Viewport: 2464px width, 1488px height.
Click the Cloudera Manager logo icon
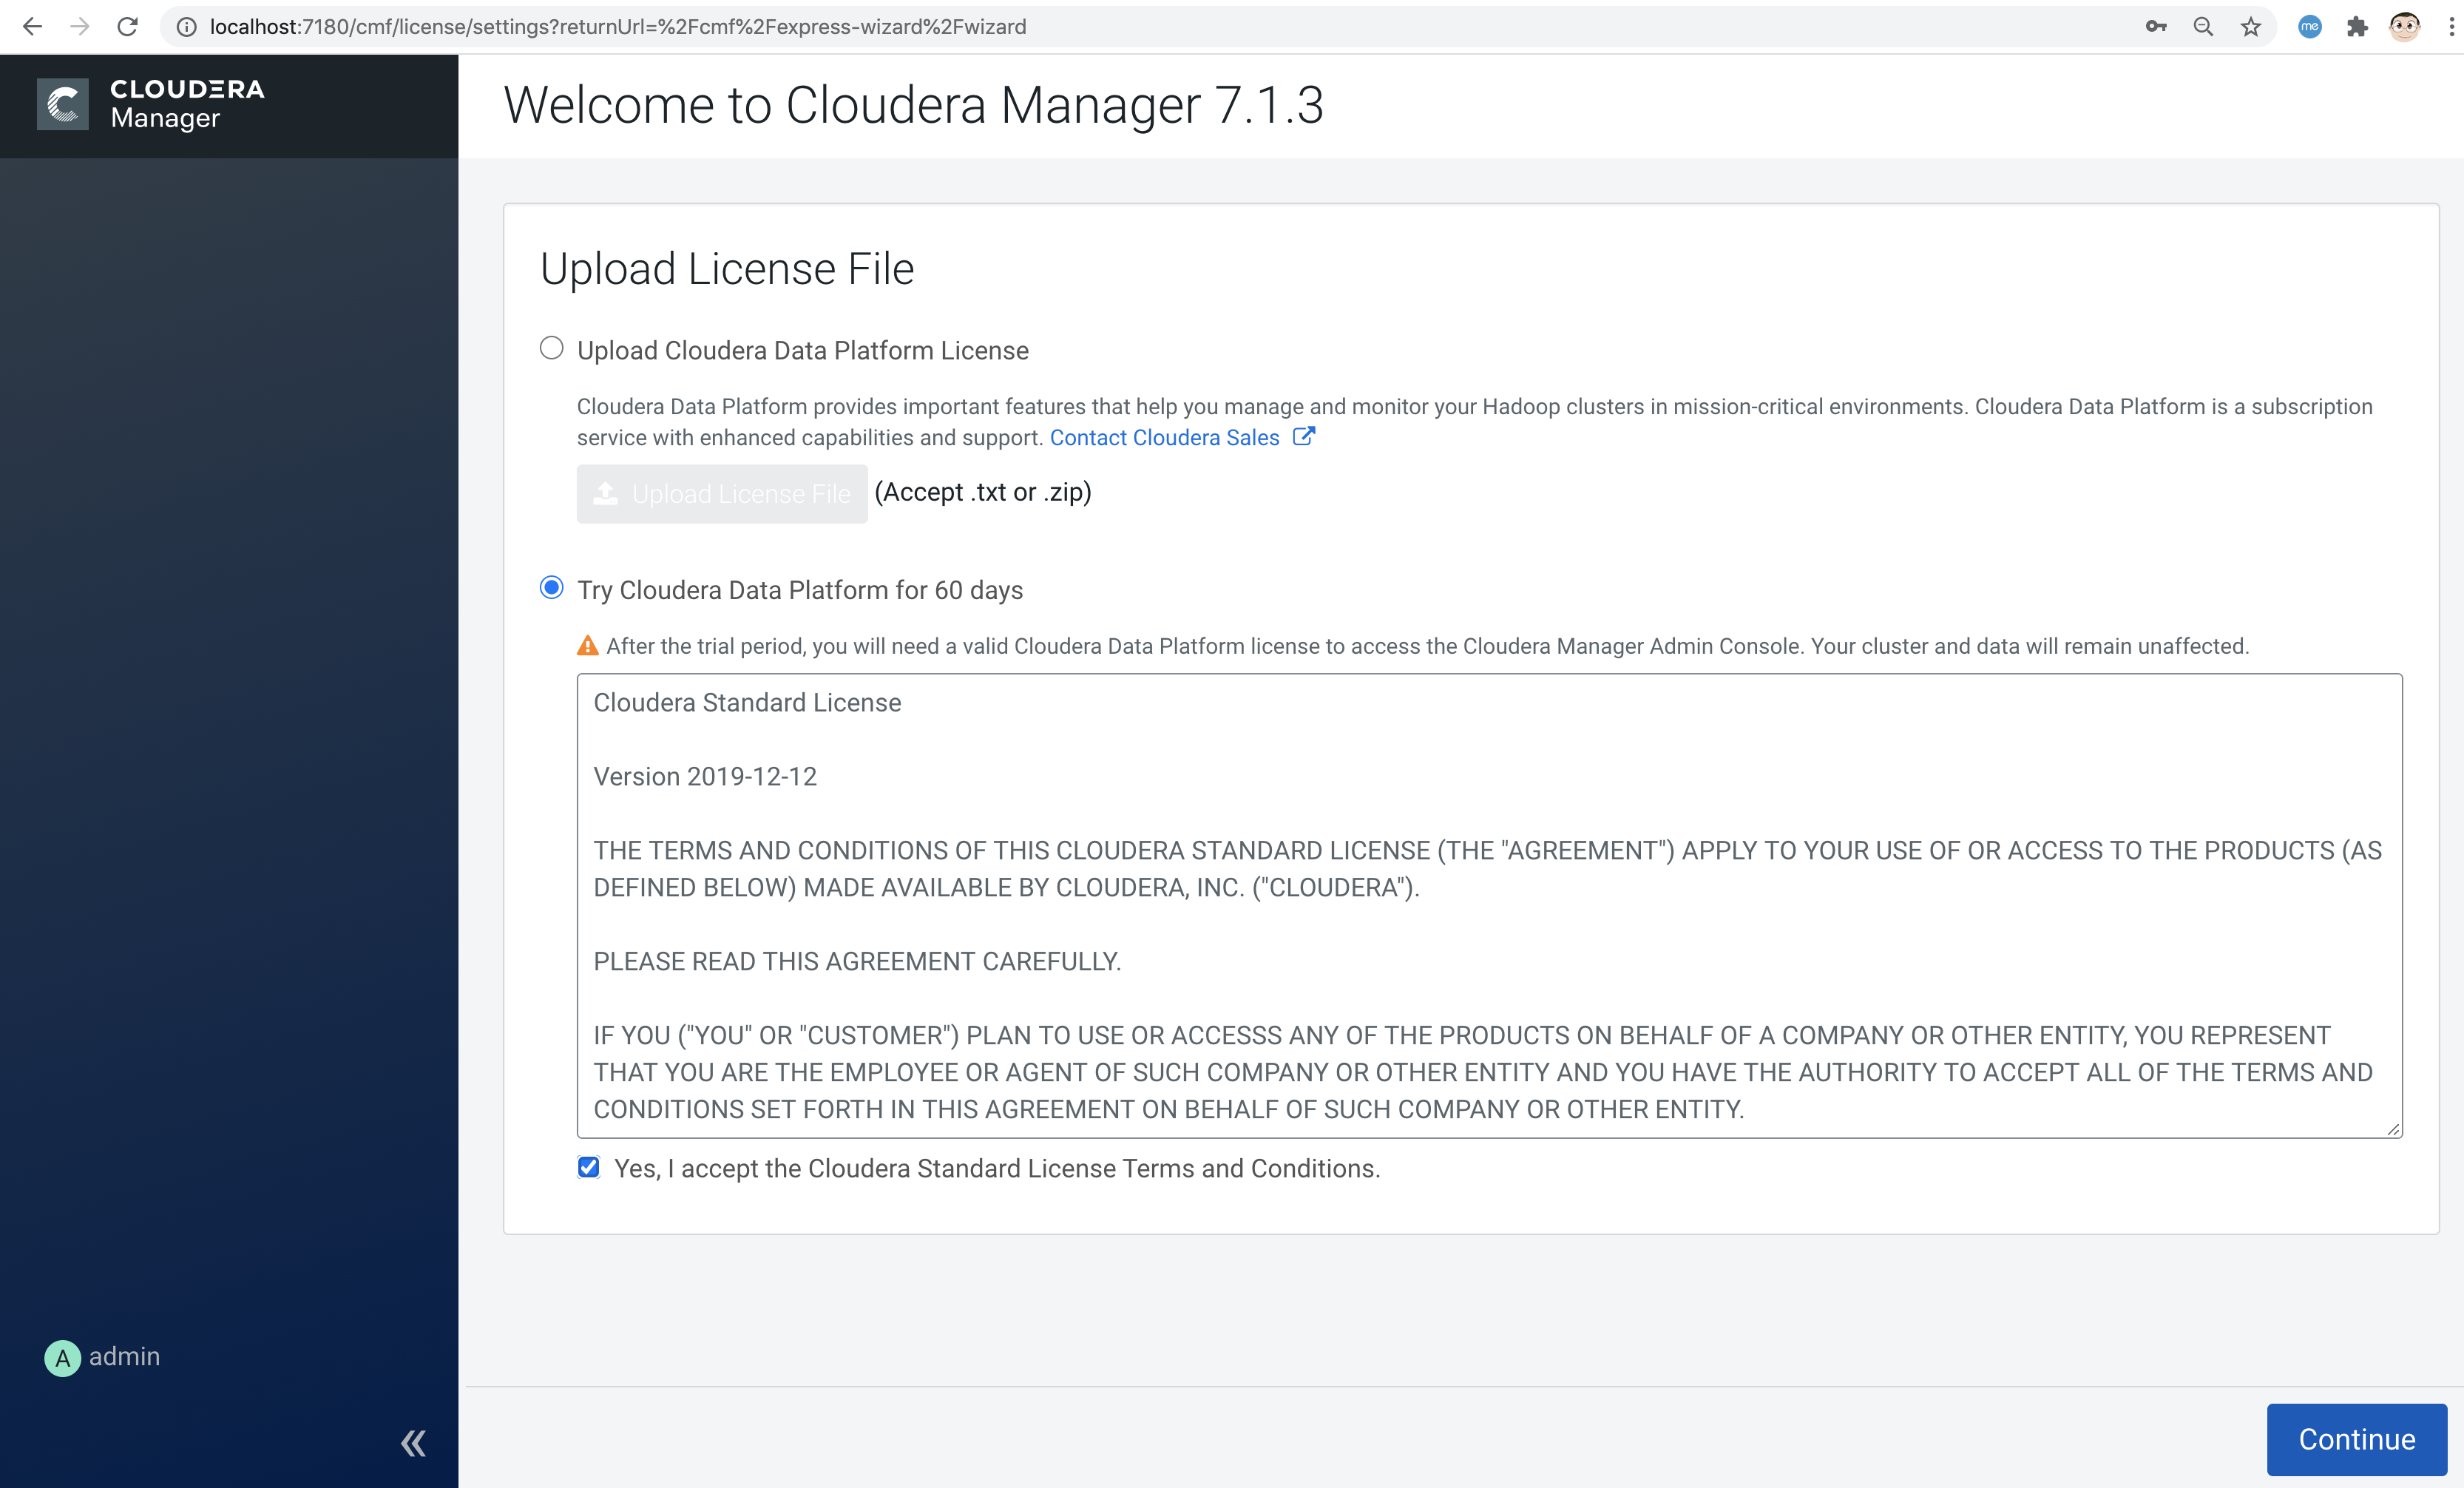[62, 104]
